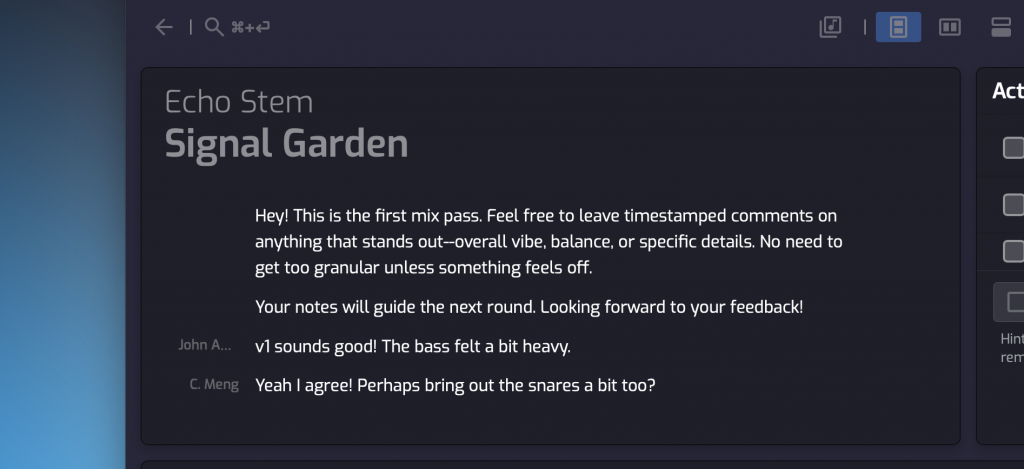Viewport: 1024px width, 469px height.
Task: Switch to the side-by-side layout icon
Action: pyautogui.click(x=949, y=27)
